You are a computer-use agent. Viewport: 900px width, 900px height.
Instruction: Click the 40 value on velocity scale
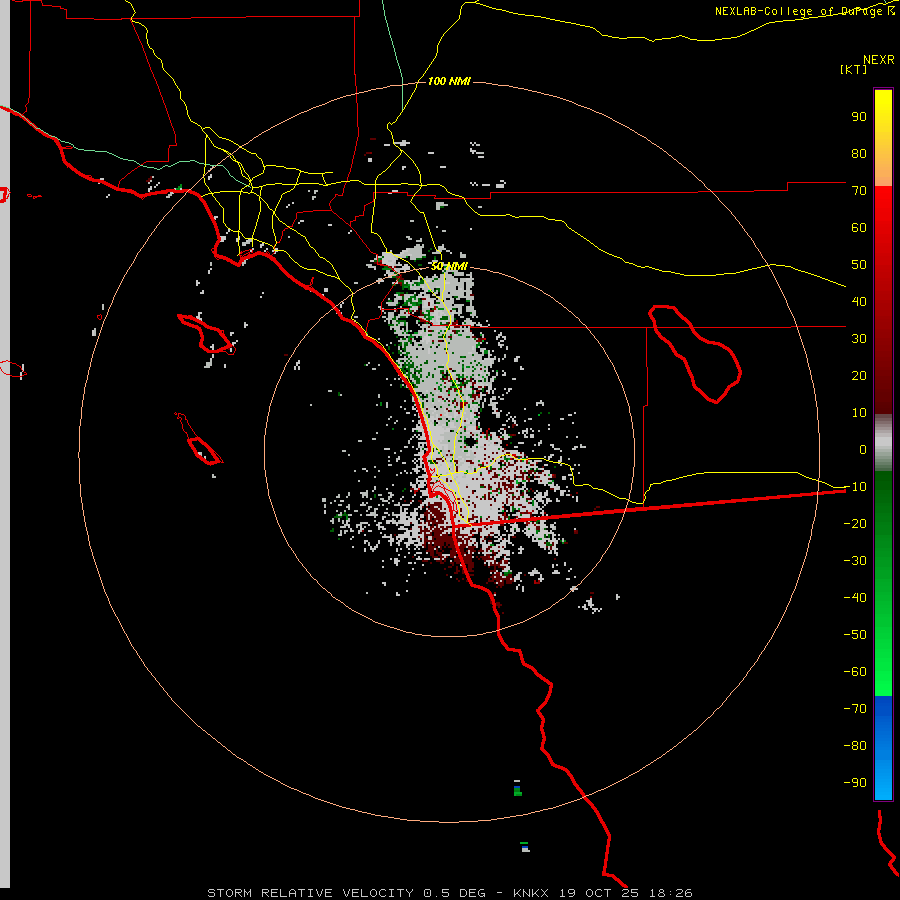pyautogui.click(x=859, y=301)
